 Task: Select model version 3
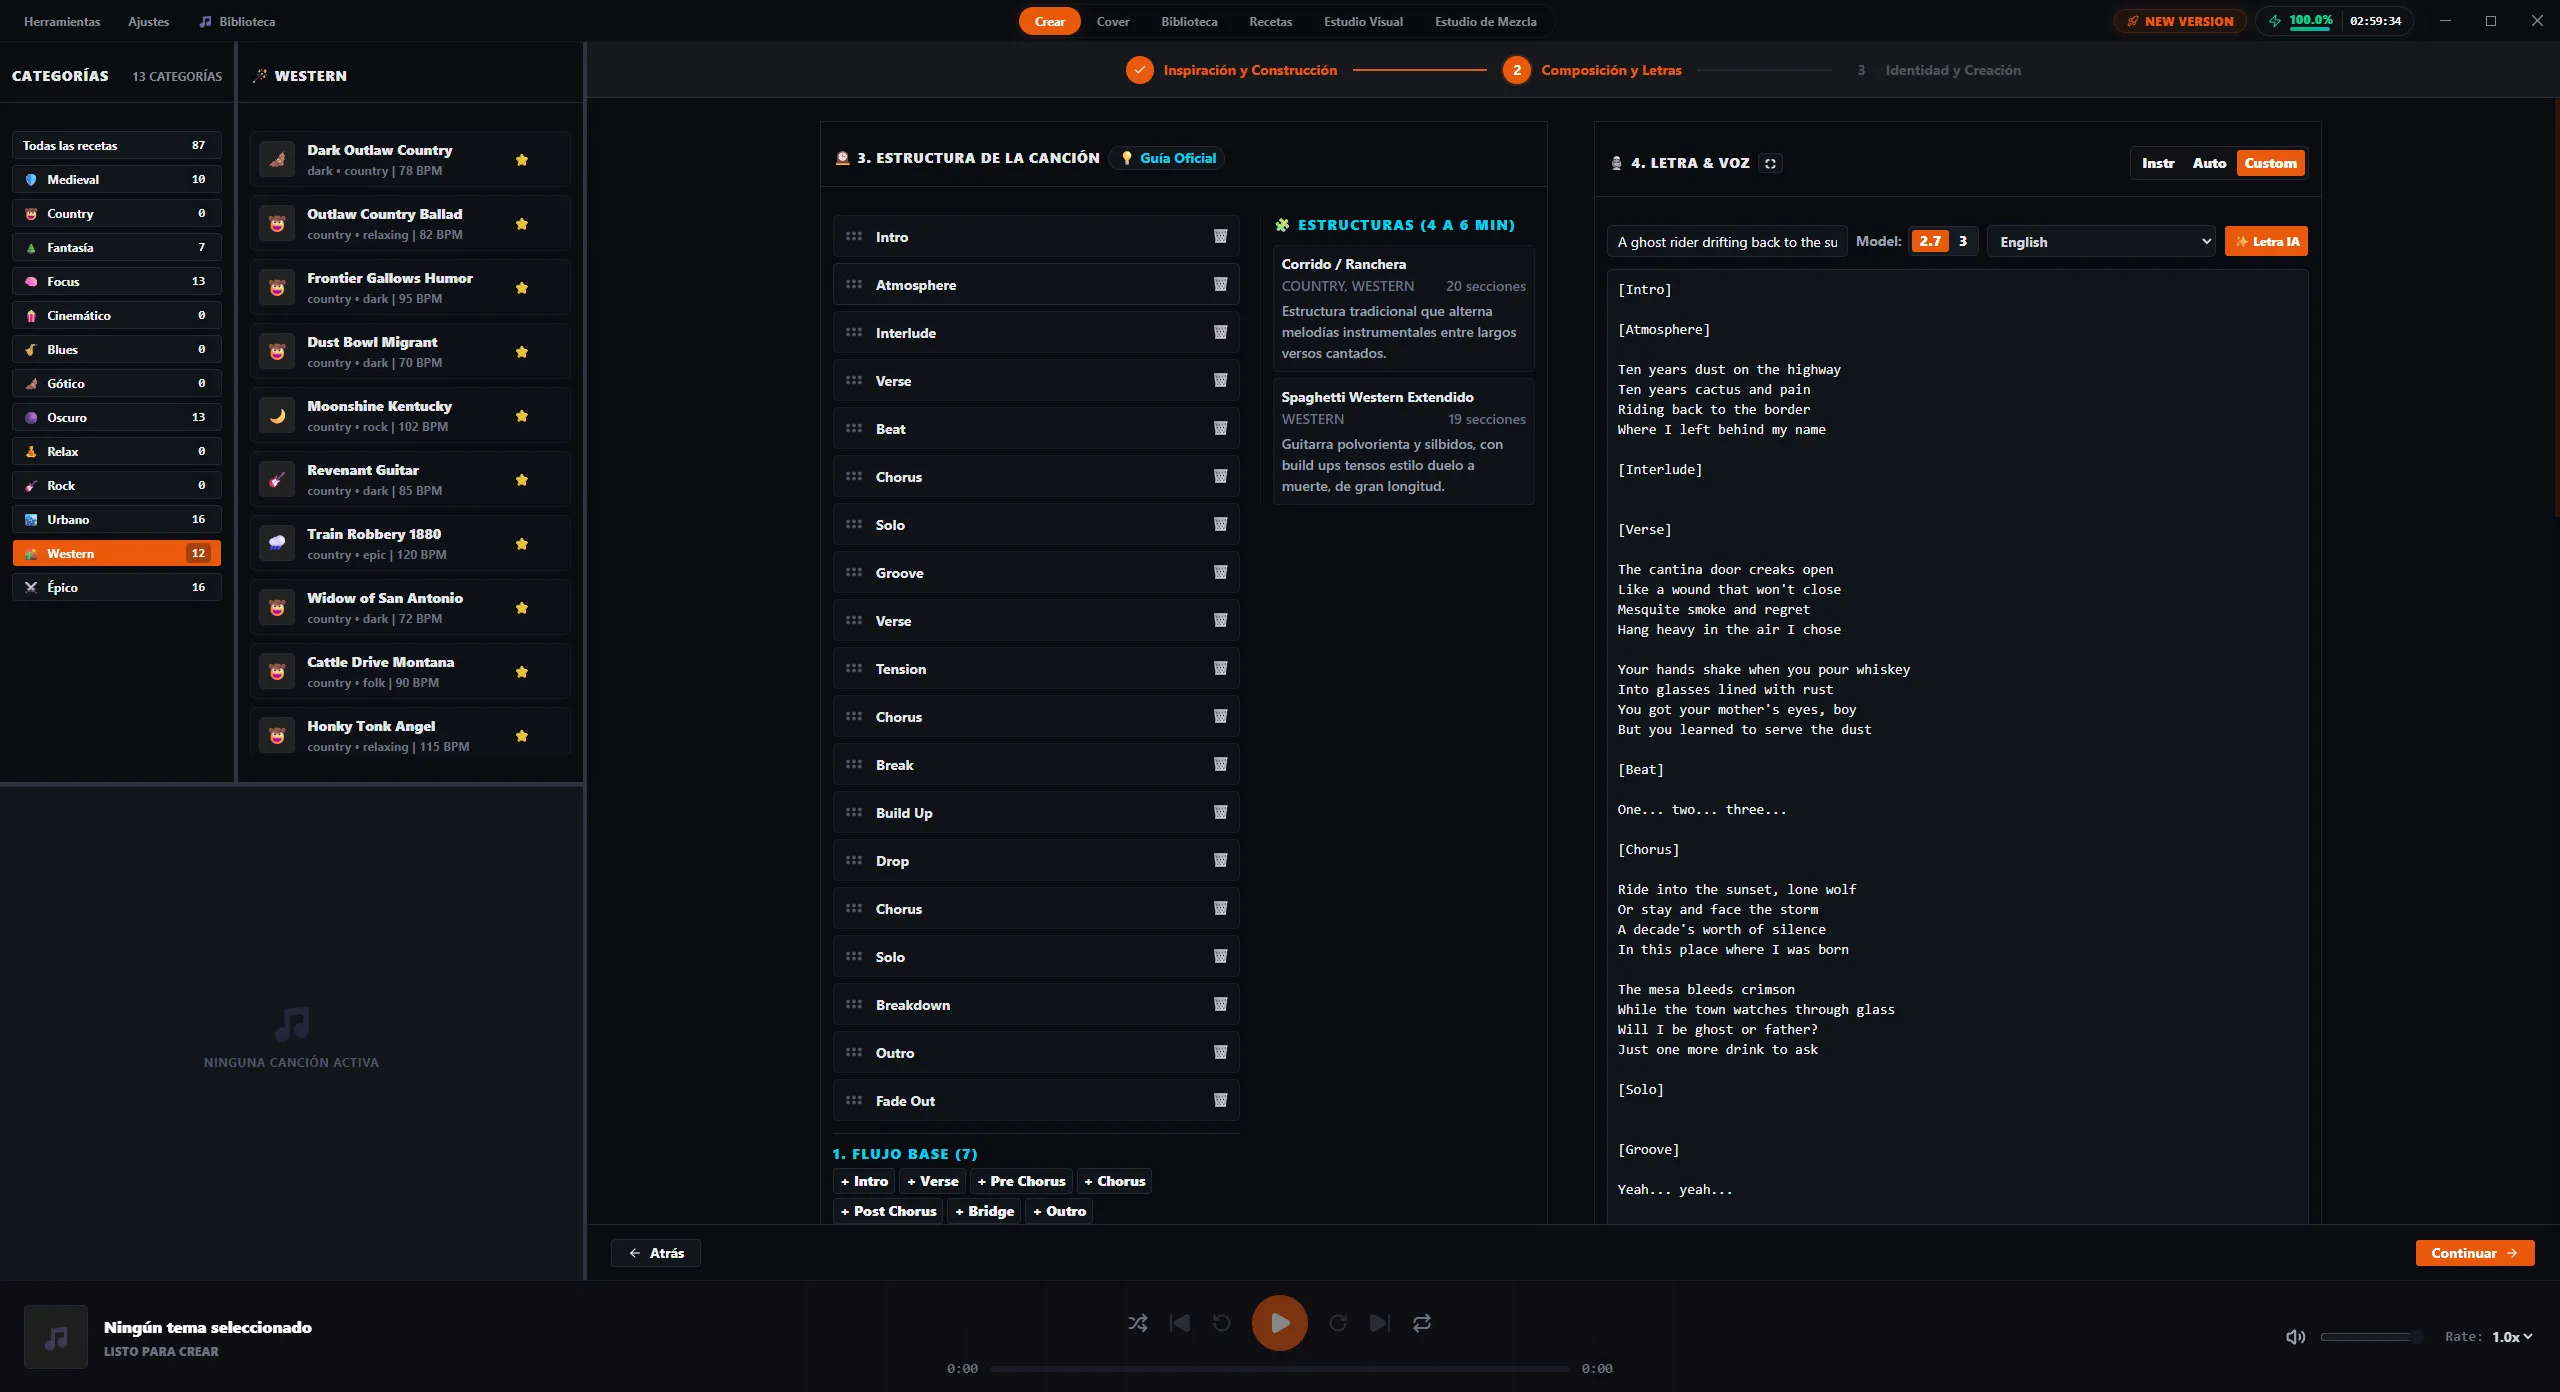(x=1962, y=241)
